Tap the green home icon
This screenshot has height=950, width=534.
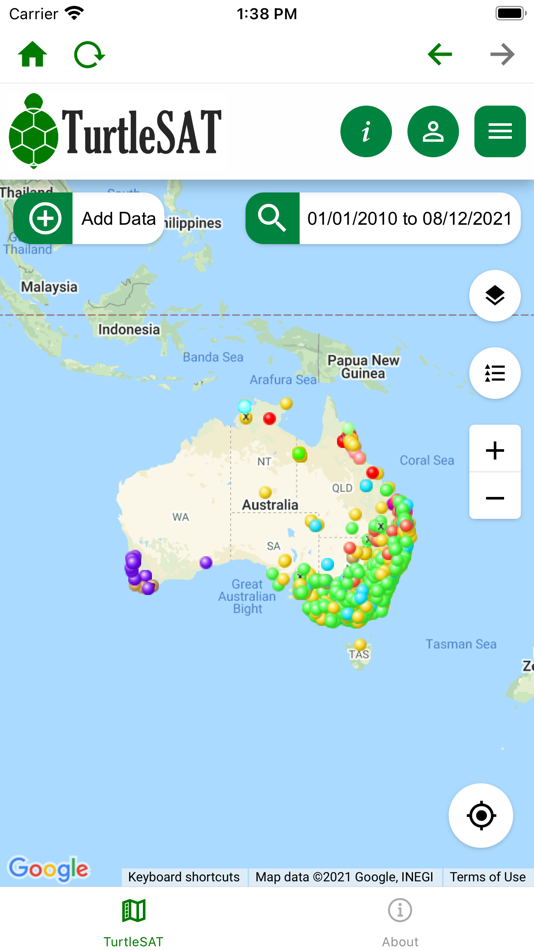(33, 55)
